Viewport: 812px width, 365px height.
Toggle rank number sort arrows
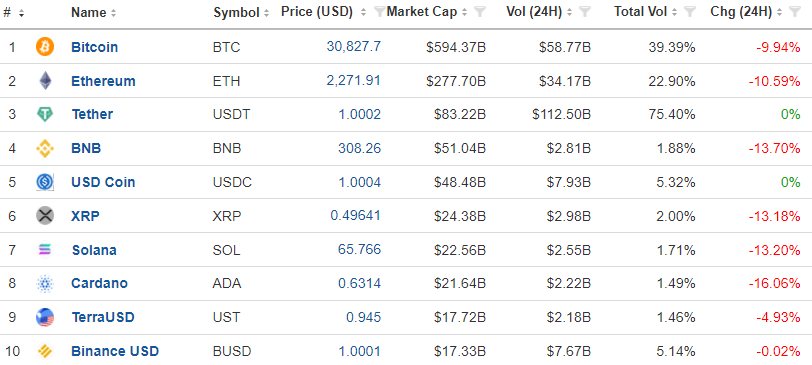point(21,13)
